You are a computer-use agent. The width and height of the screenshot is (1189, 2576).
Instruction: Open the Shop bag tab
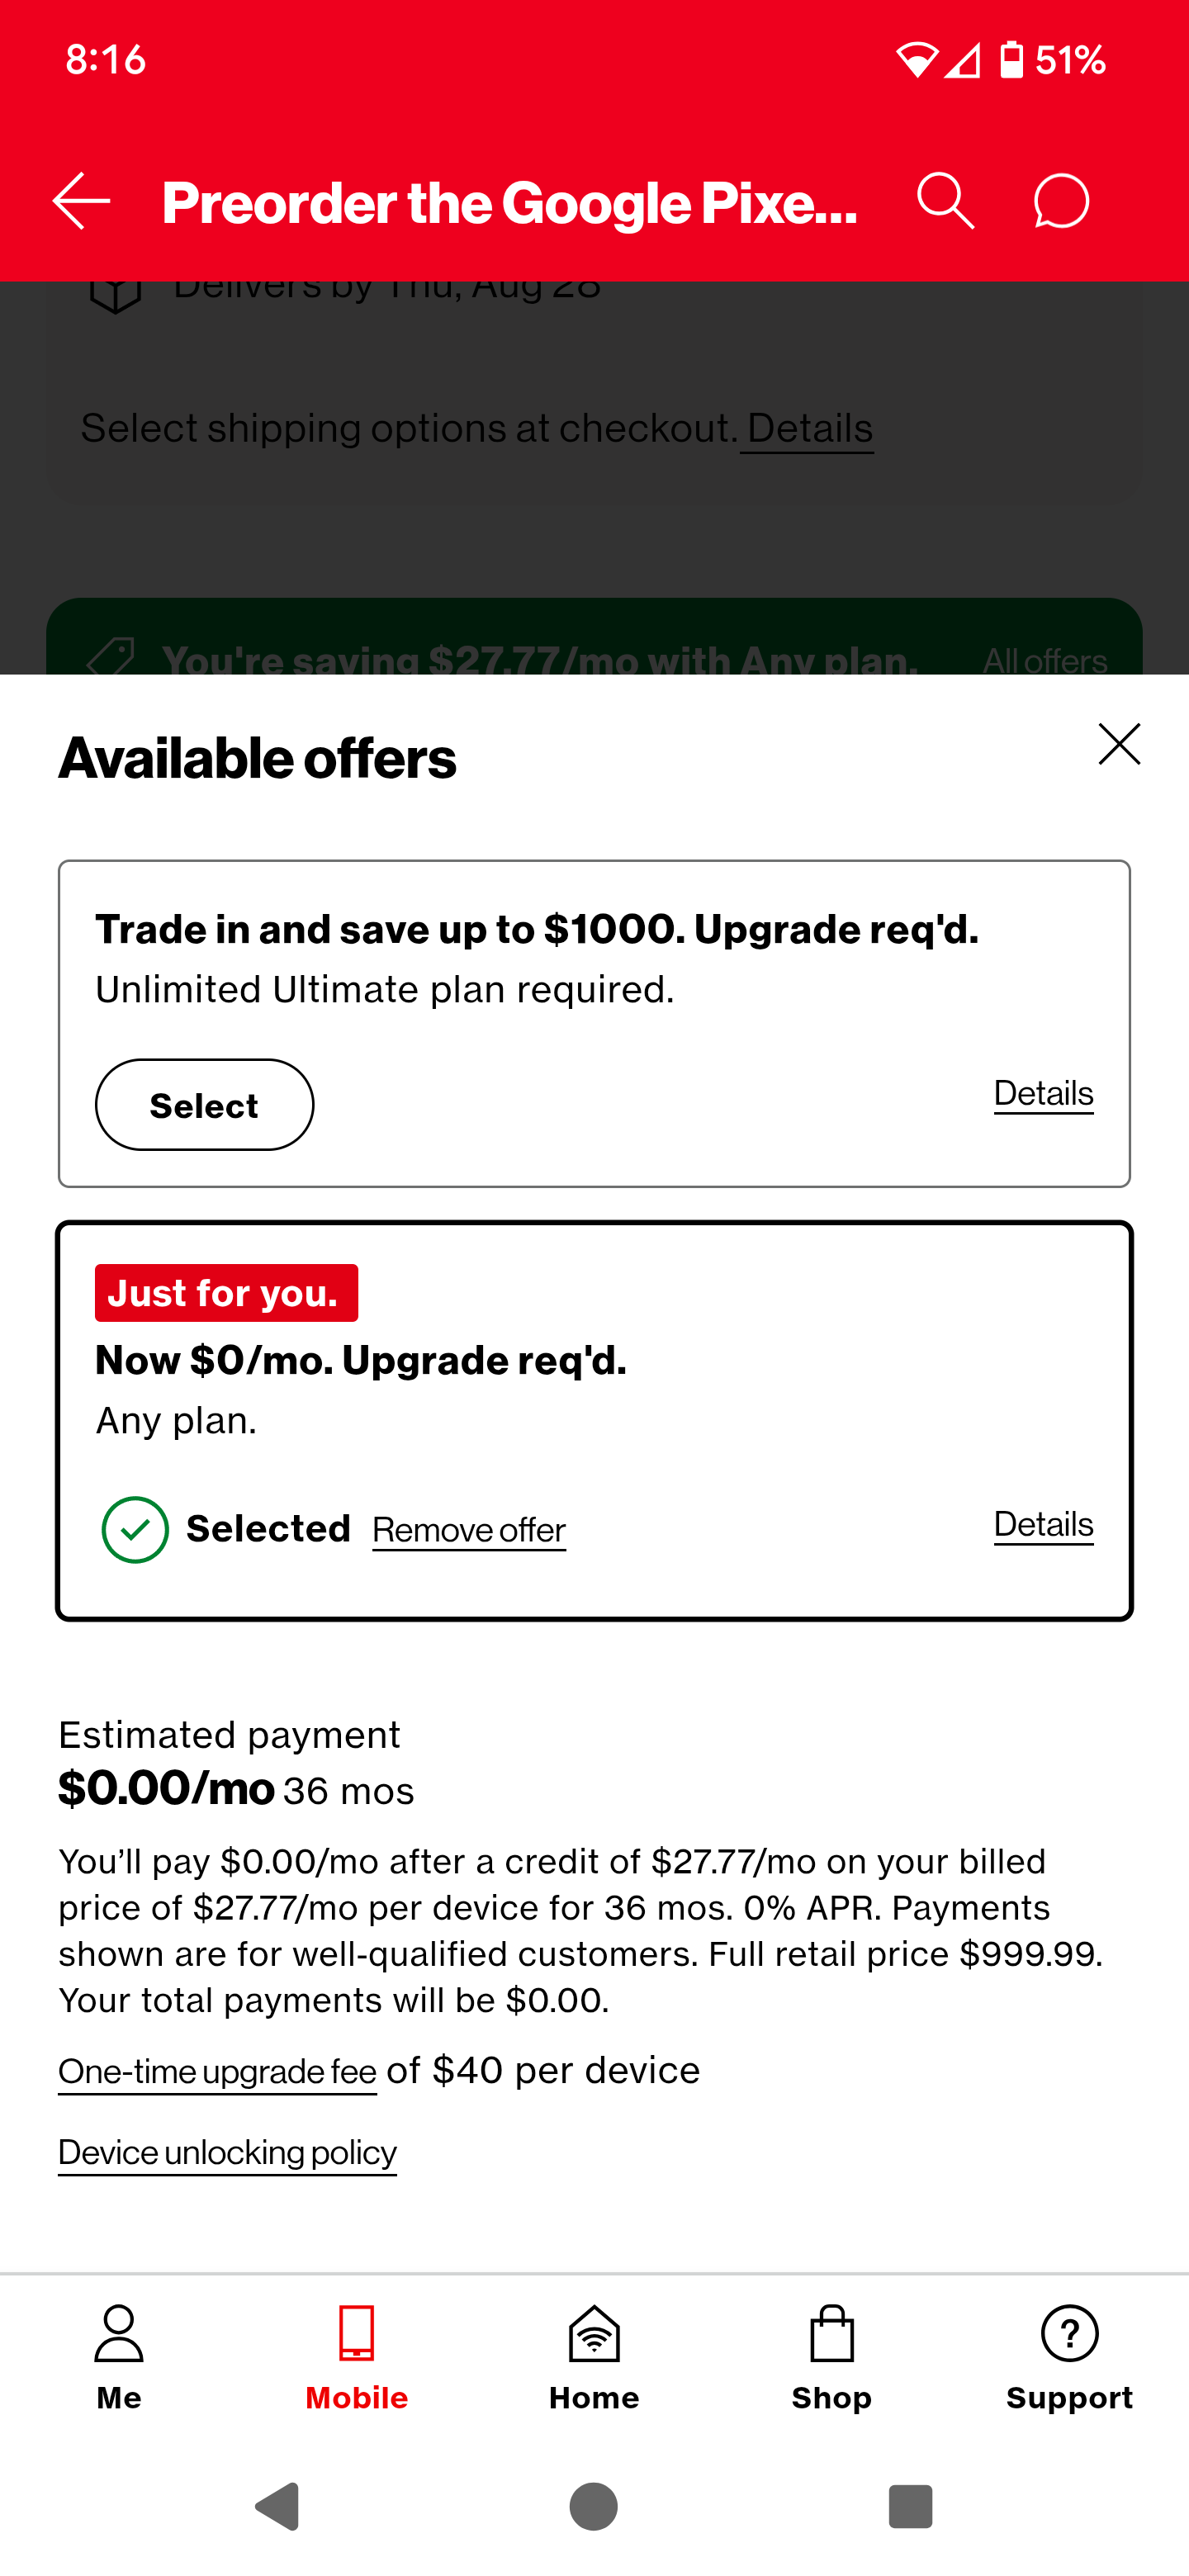point(831,2356)
